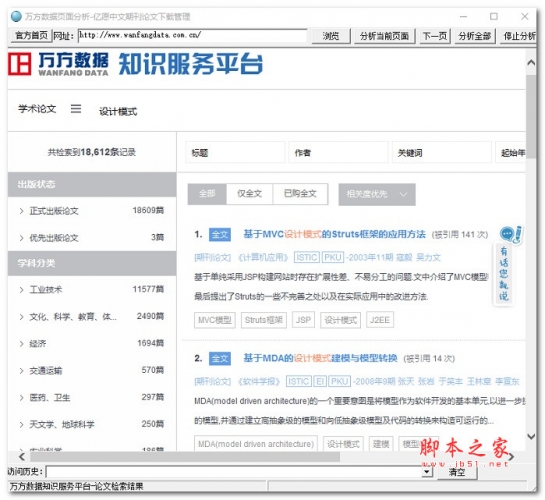
Task: Click the 共检索到18,612条记录 text
Action: click(92, 152)
